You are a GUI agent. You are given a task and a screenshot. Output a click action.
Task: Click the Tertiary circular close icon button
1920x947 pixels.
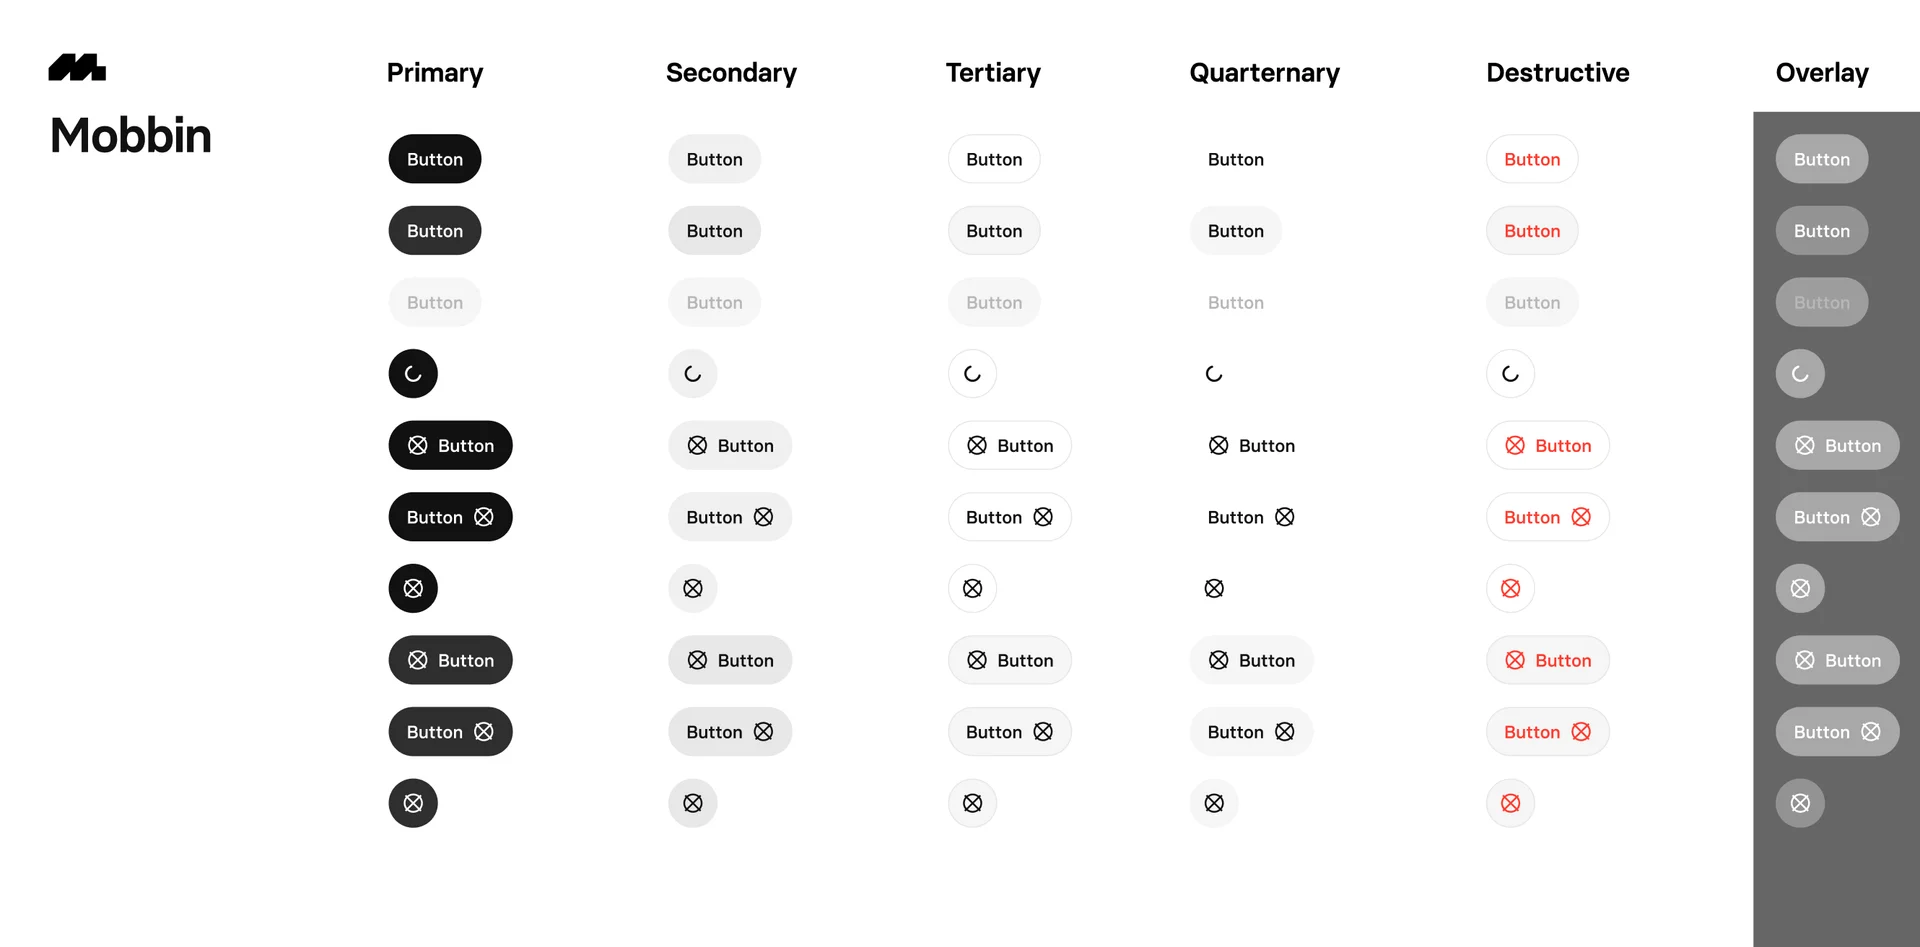[972, 588]
